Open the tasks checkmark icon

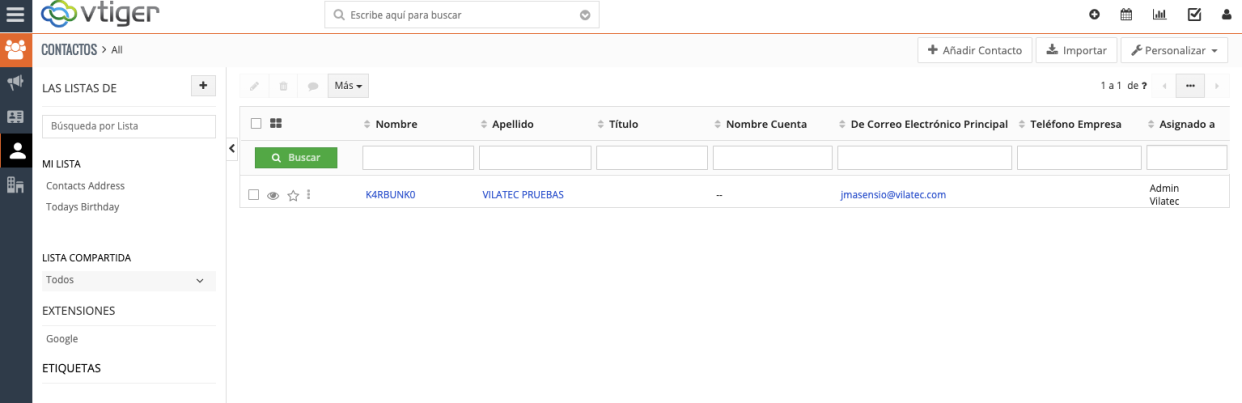coord(1193,15)
